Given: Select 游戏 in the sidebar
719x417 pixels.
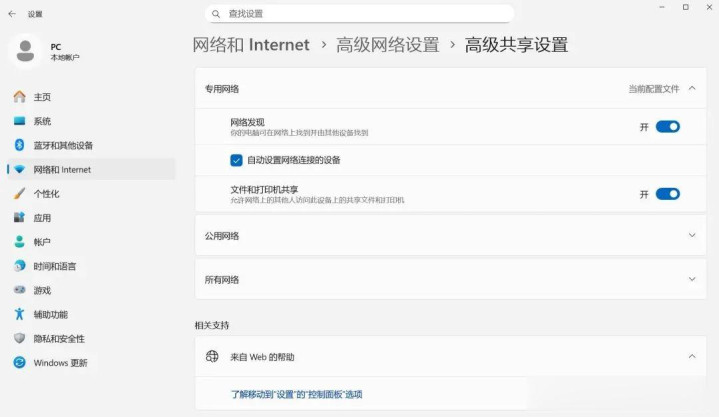Looking at the screenshot, I should 91,290.
